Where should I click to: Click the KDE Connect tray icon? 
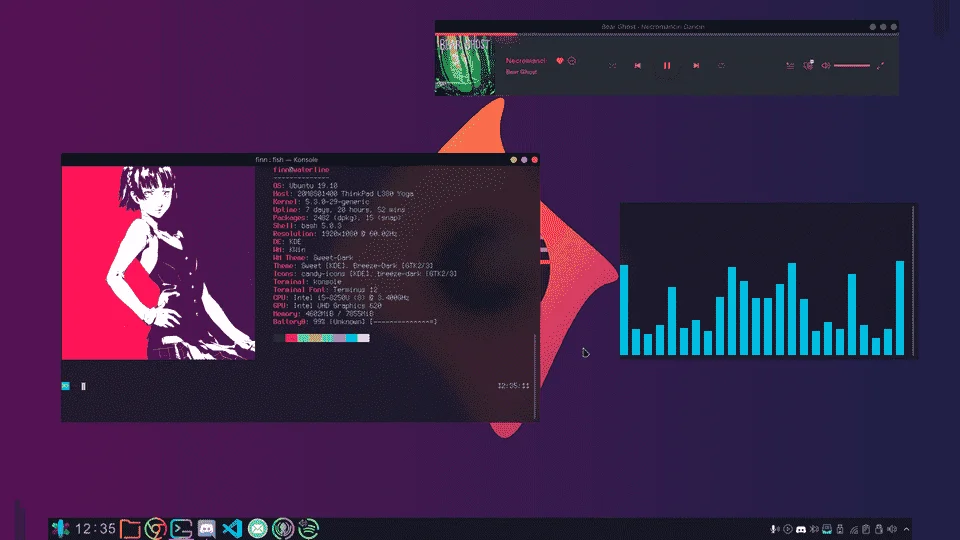[827, 529]
